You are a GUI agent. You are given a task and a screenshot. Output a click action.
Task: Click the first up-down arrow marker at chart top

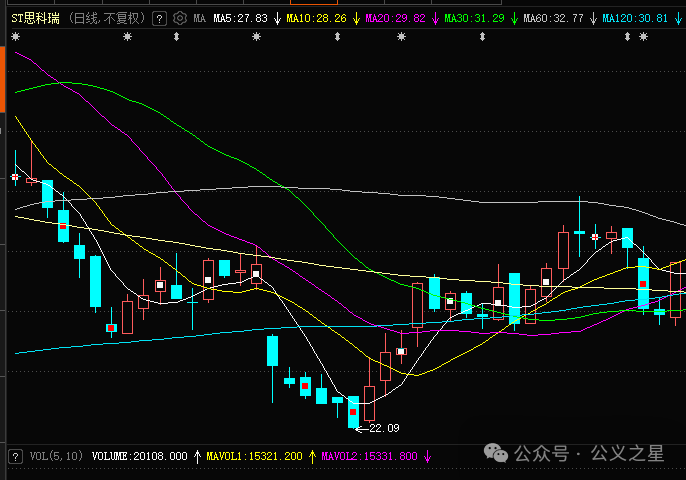point(177,37)
